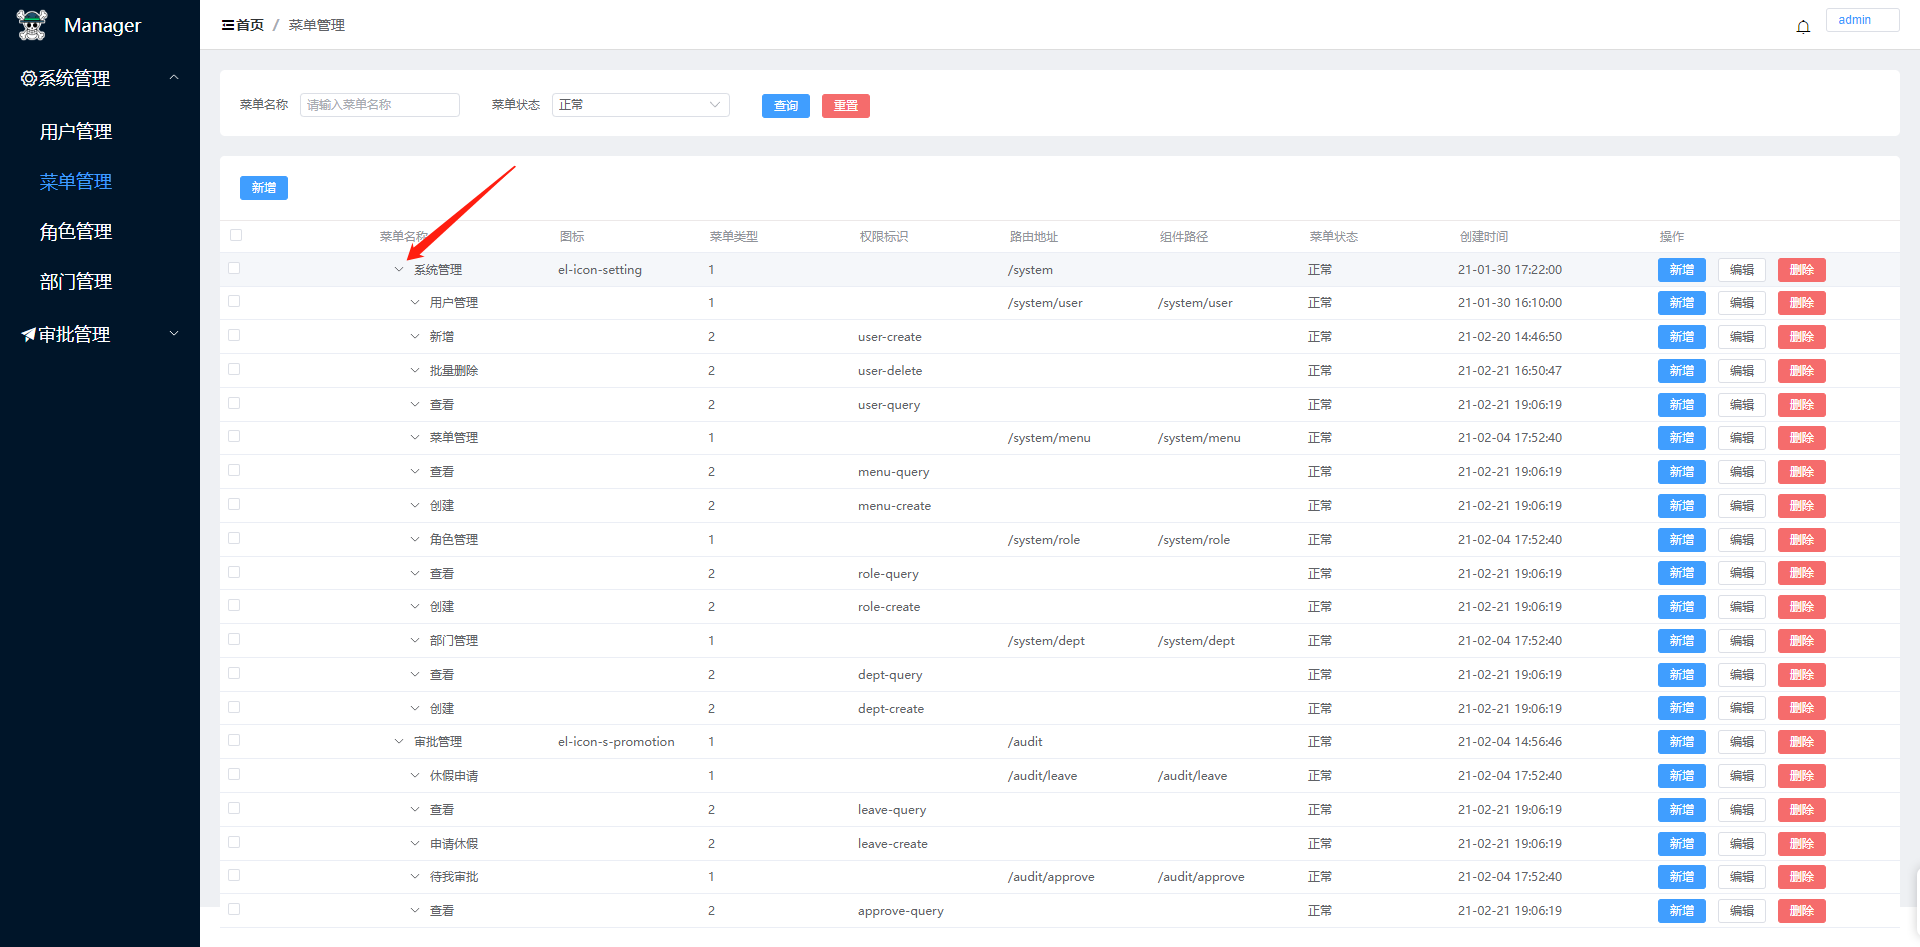
Task: Click 删除 in the user-create row
Action: click(1802, 337)
